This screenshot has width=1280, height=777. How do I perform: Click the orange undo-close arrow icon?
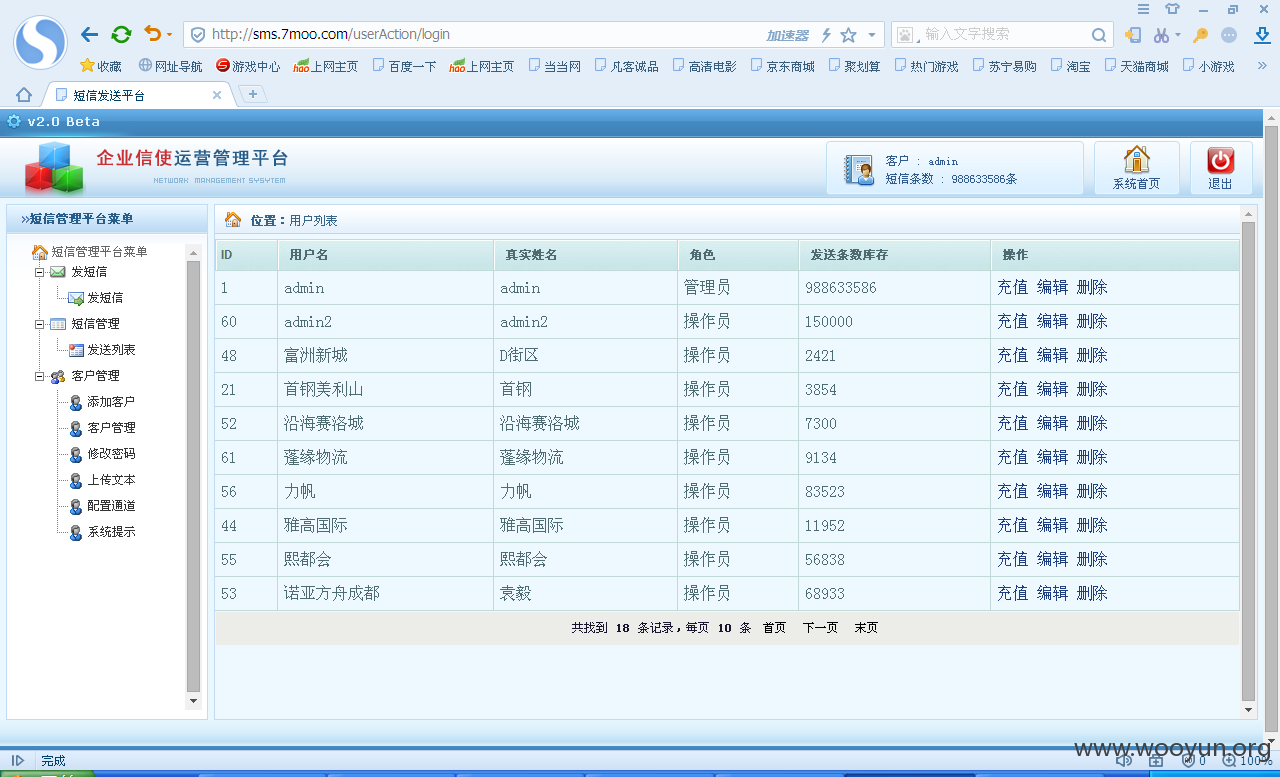click(x=152, y=34)
